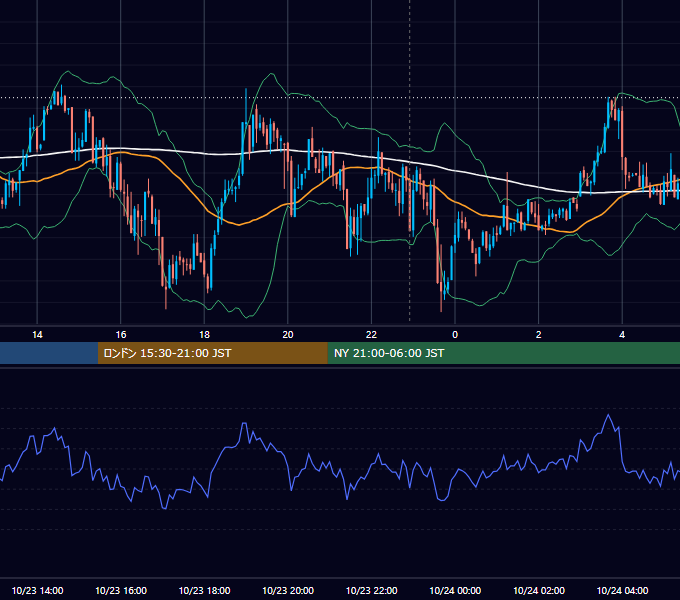Click hour label 18 on price chart axis

204,335
